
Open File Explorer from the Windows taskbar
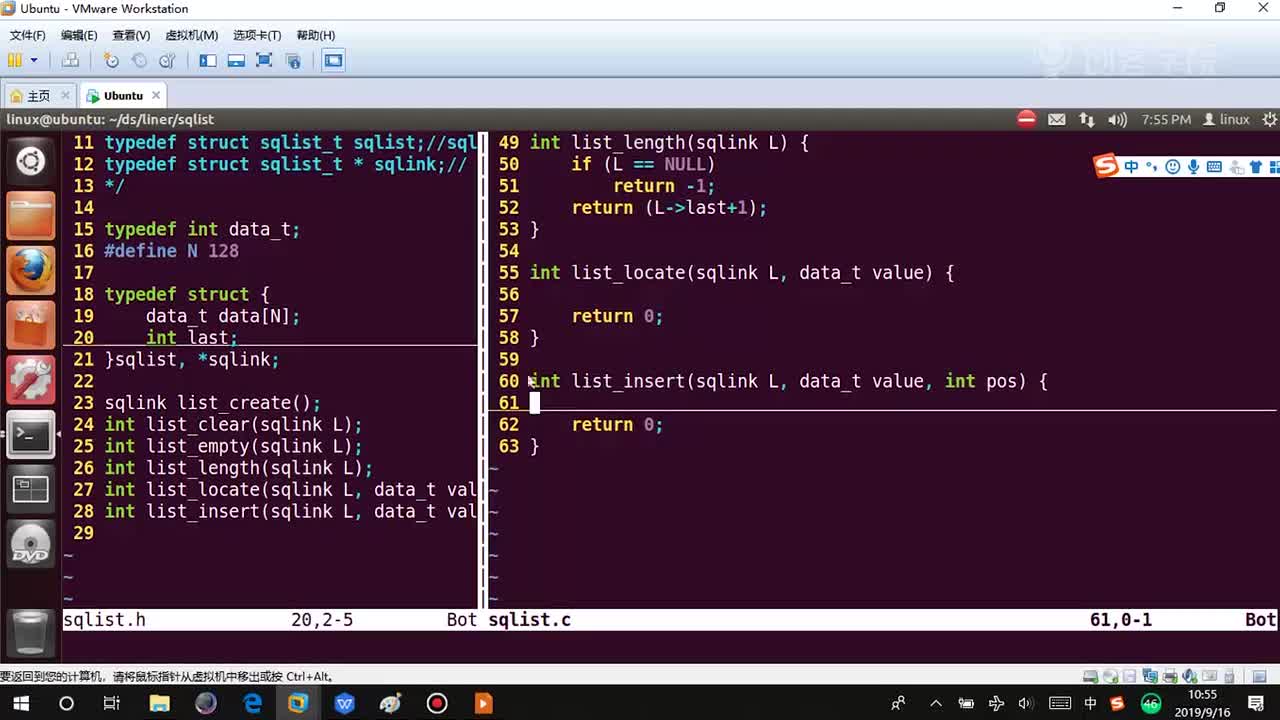click(159, 703)
